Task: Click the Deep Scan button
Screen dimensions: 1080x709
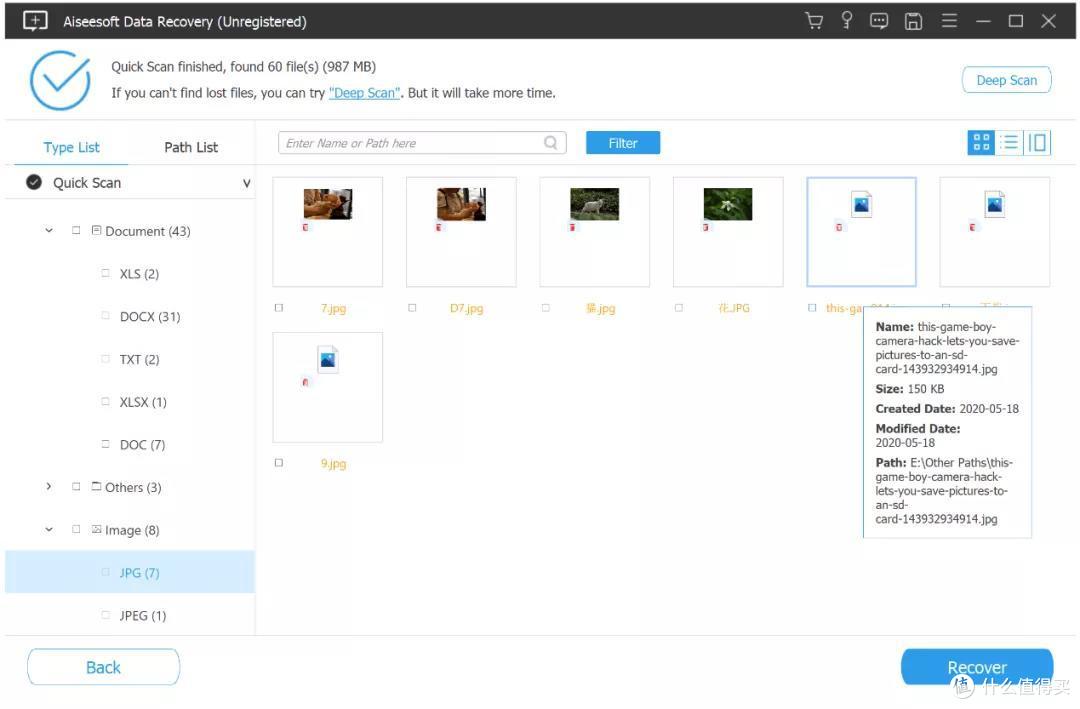Action: point(1006,80)
